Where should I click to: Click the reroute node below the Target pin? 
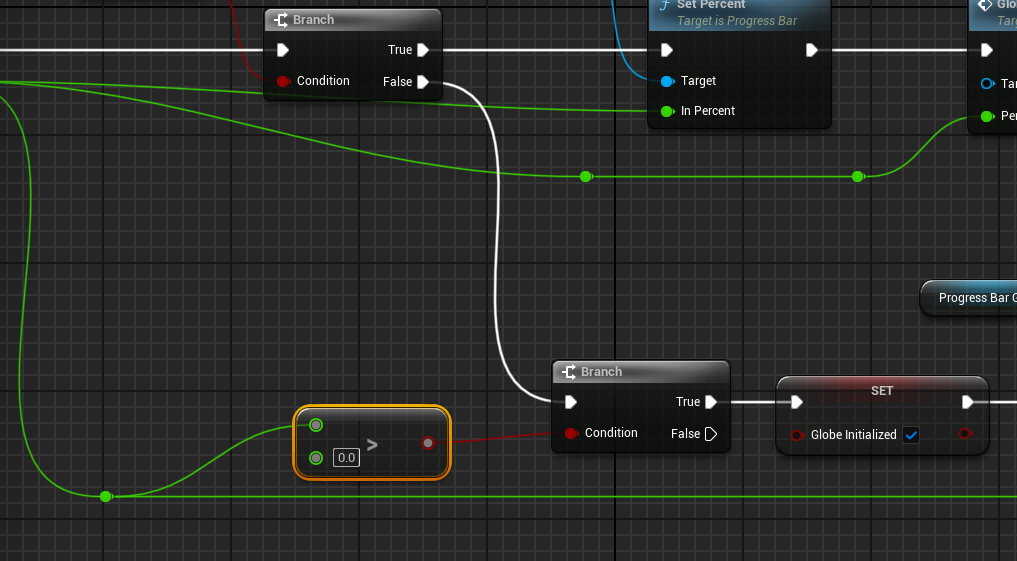pos(586,176)
